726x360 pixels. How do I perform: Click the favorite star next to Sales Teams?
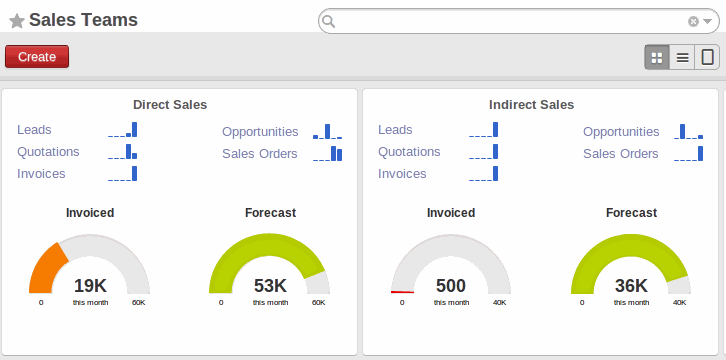coord(17,21)
